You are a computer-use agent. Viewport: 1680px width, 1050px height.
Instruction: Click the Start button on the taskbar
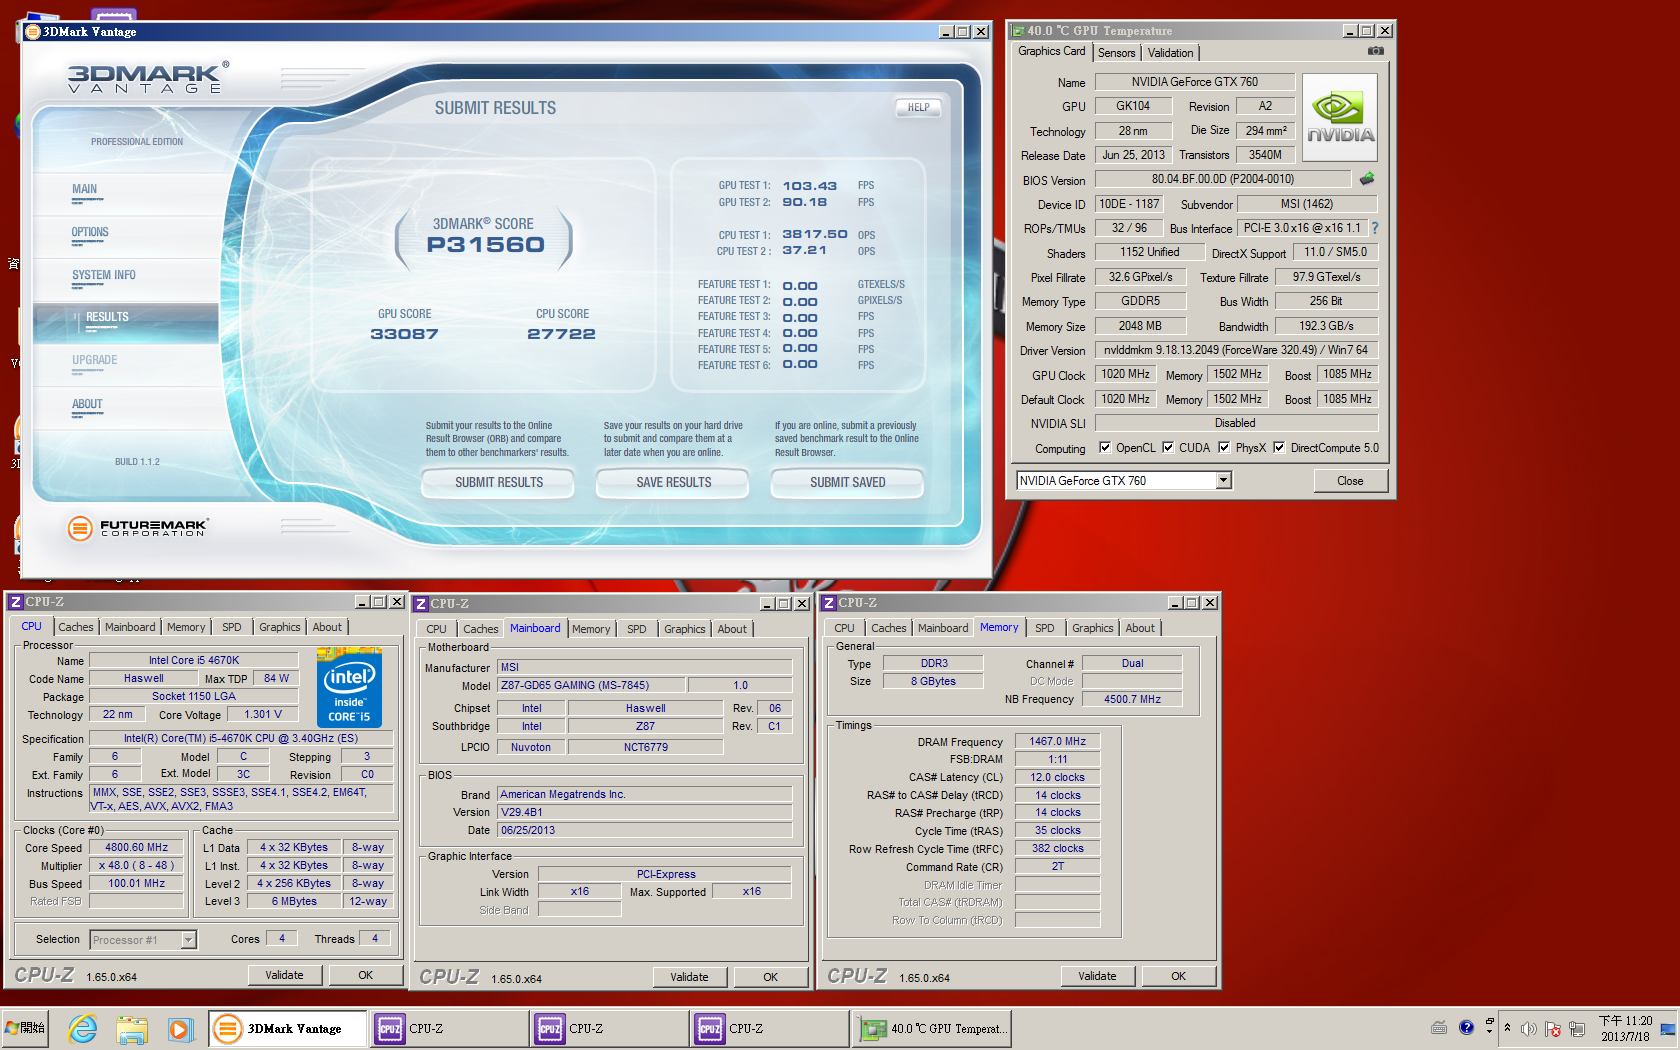point(25,1028)
